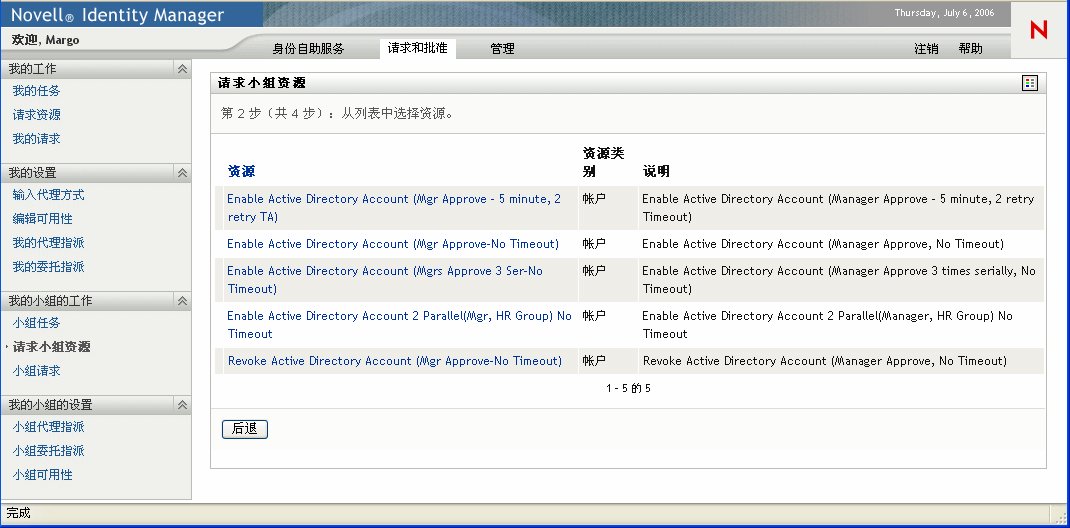Open 小组请求 link
This screenshot has height=528, width=1070.
pyautogui.click(x=37, y=371)
